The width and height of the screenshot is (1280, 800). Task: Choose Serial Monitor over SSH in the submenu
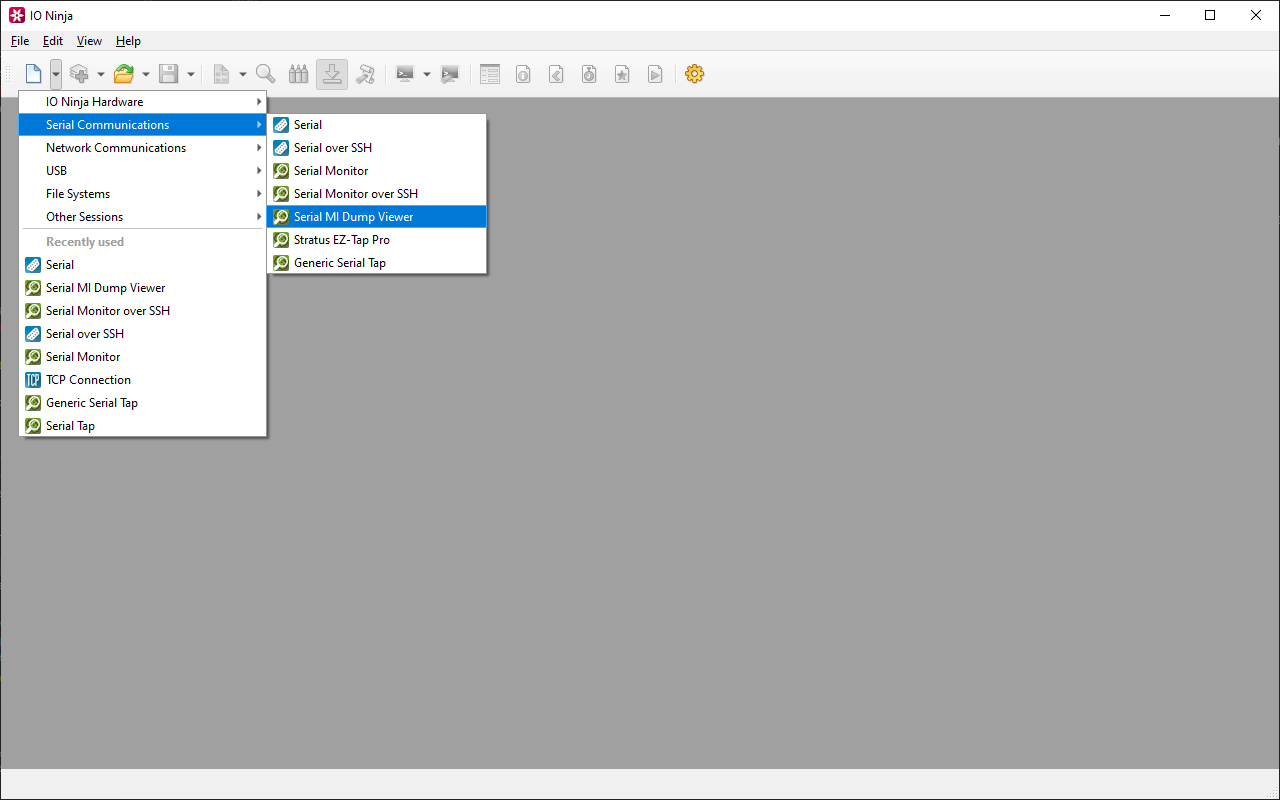[377, 194]
